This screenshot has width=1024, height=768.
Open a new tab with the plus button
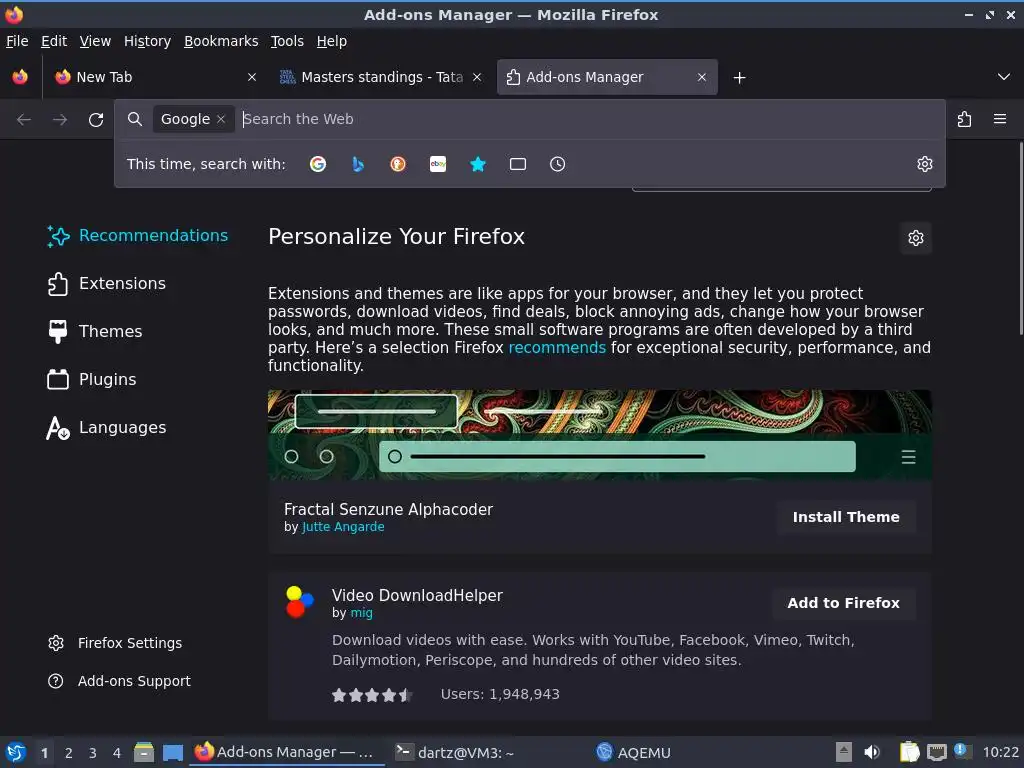[x=739, y=78]
